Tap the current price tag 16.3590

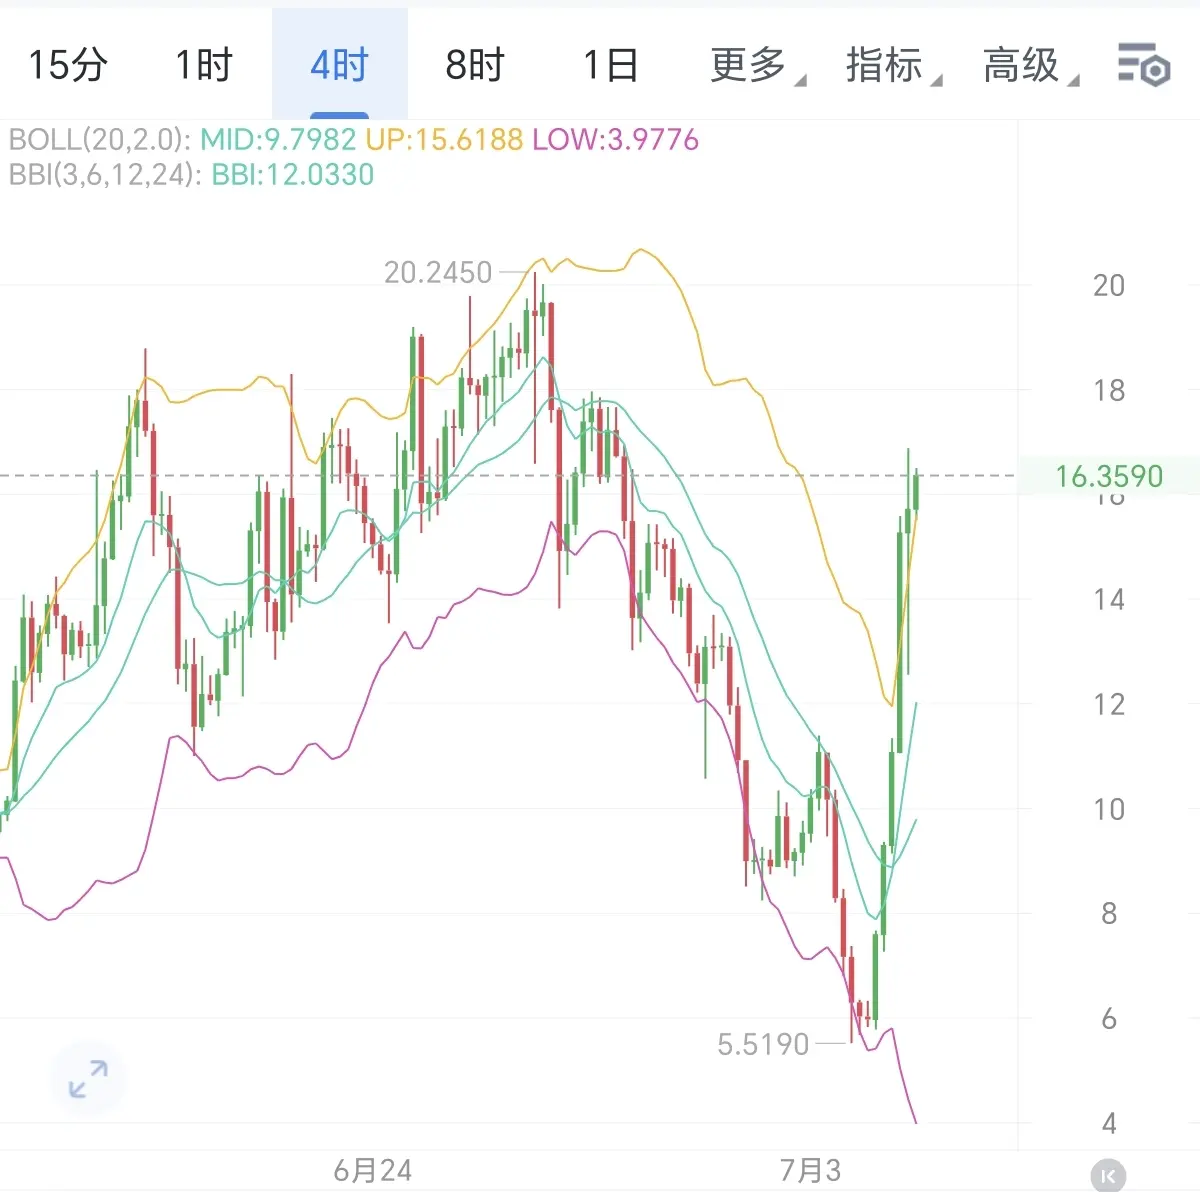(x=1109, y=476)
